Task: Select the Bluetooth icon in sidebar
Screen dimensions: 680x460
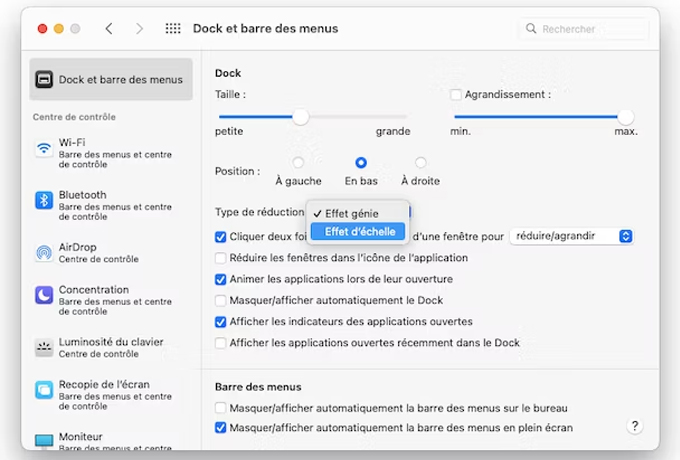Action: [x=44, y=201]
